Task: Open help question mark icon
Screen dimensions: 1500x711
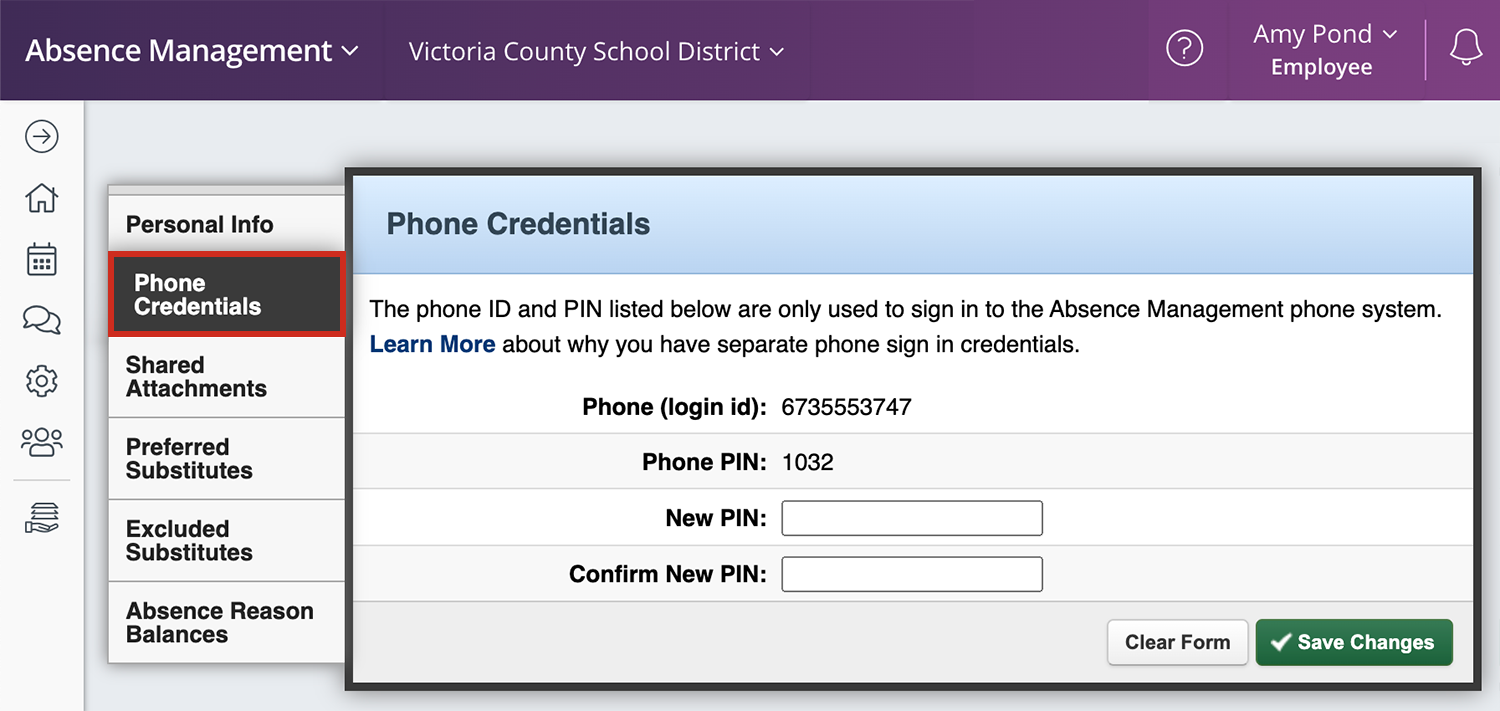Action: click(1185, 49)
